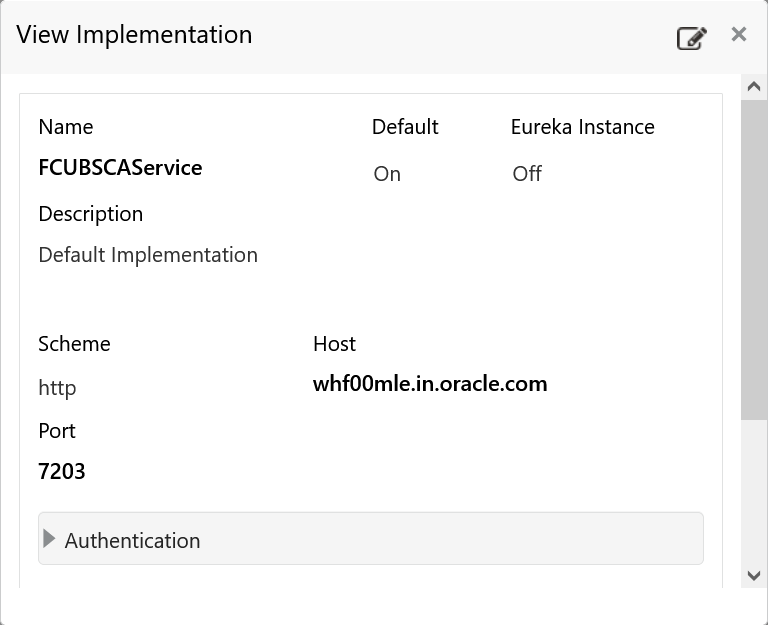Click the Host field label
The width and height of the screenshot is (768, 625).
[x=334, y=344]
